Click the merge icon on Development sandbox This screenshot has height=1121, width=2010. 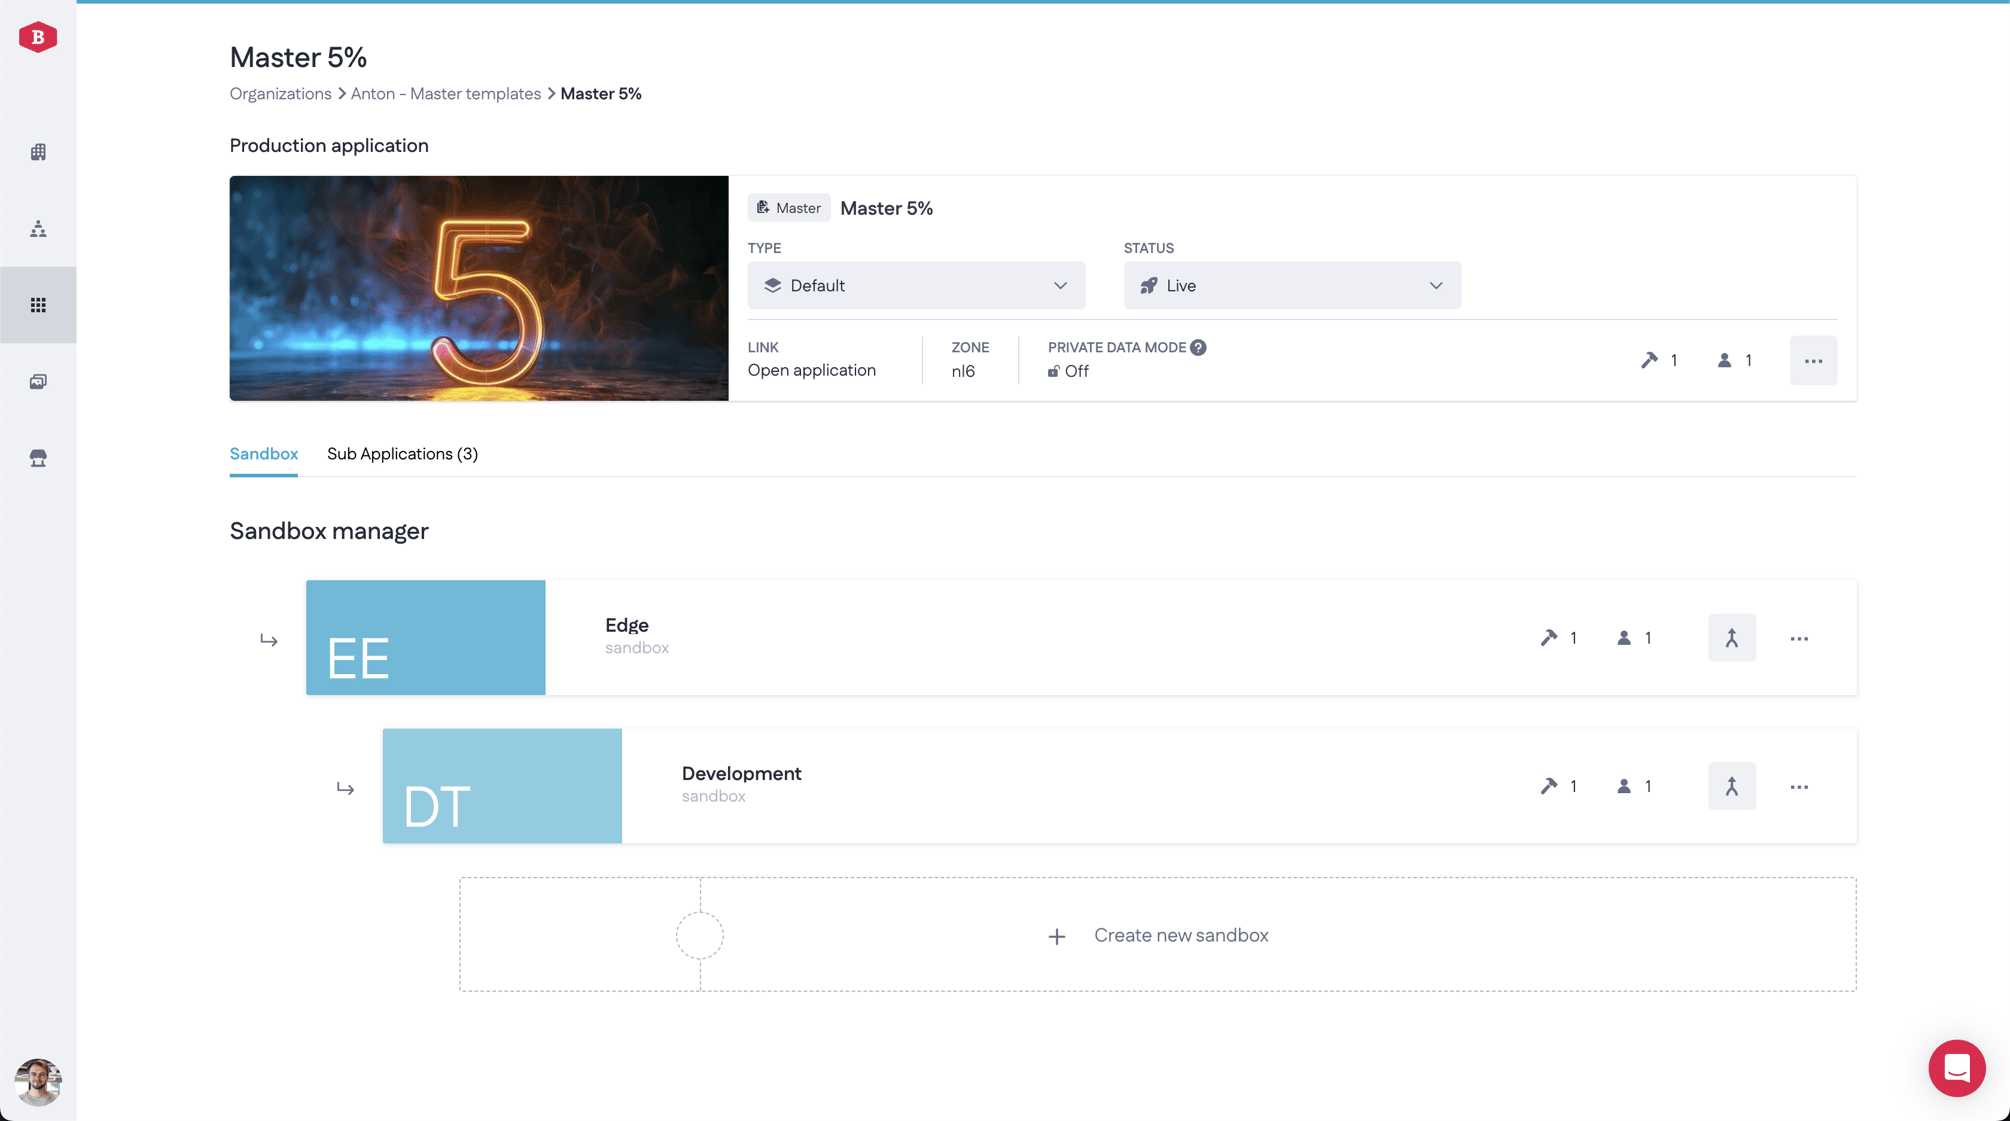[1732, 786]
